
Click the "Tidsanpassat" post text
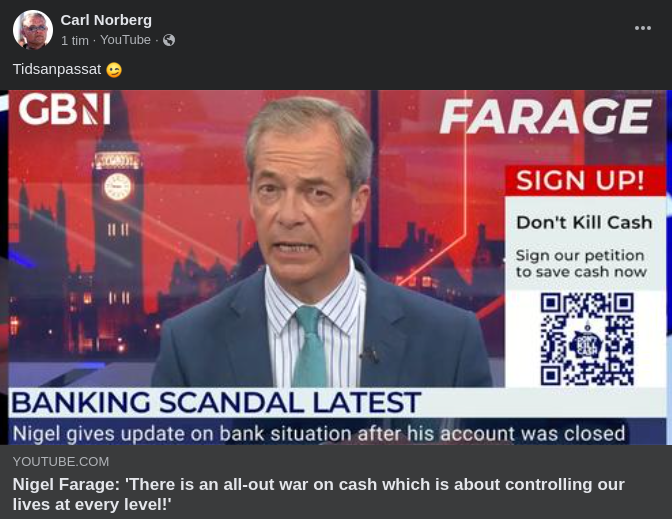[x=57, y=69]
